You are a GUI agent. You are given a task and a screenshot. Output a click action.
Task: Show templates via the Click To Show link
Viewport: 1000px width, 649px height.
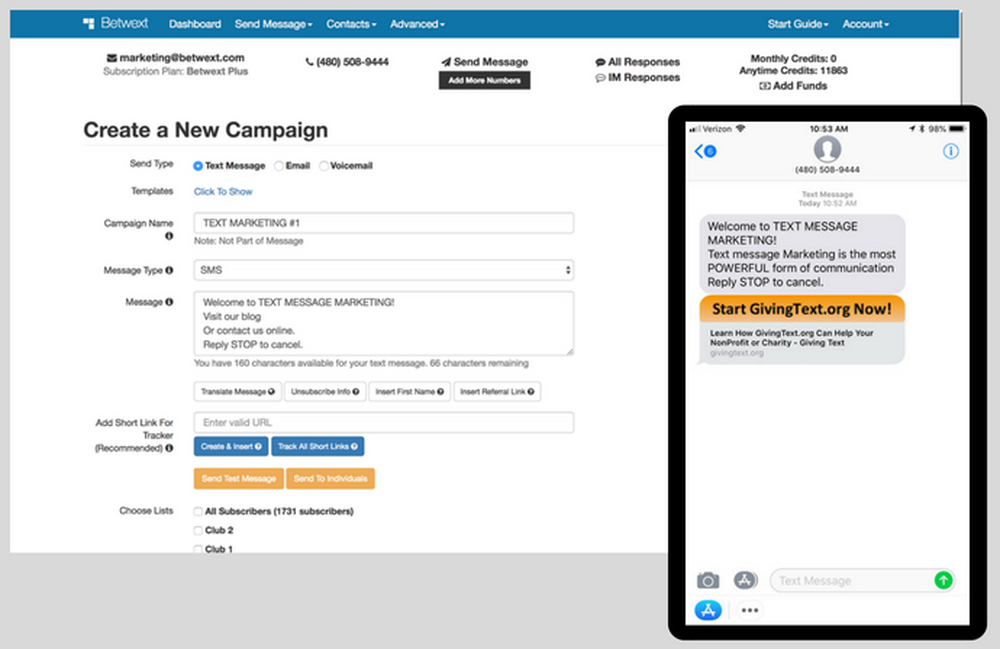[x=222, y=191]
